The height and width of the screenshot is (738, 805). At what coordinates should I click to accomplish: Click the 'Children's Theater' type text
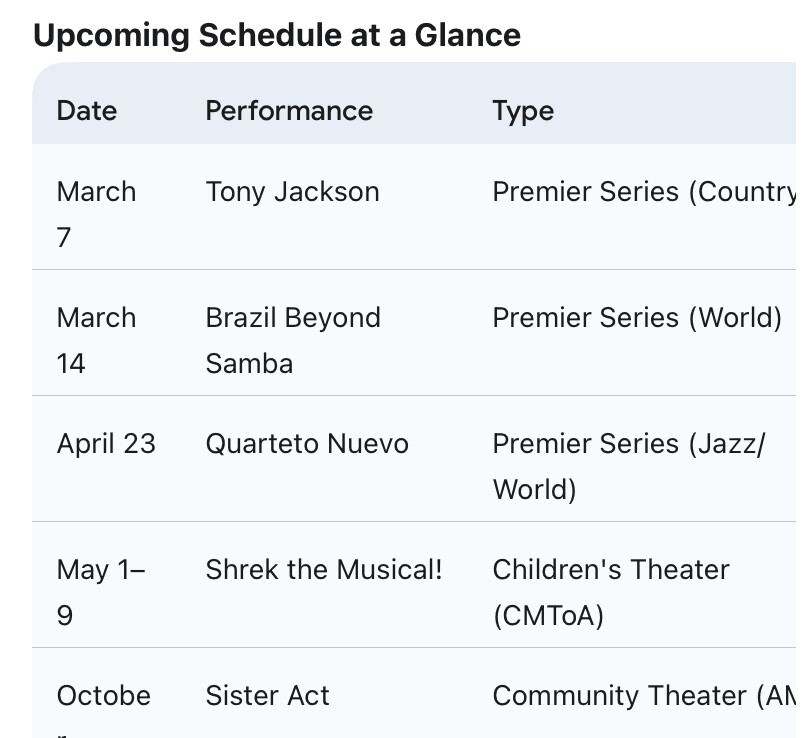(611, 569)
